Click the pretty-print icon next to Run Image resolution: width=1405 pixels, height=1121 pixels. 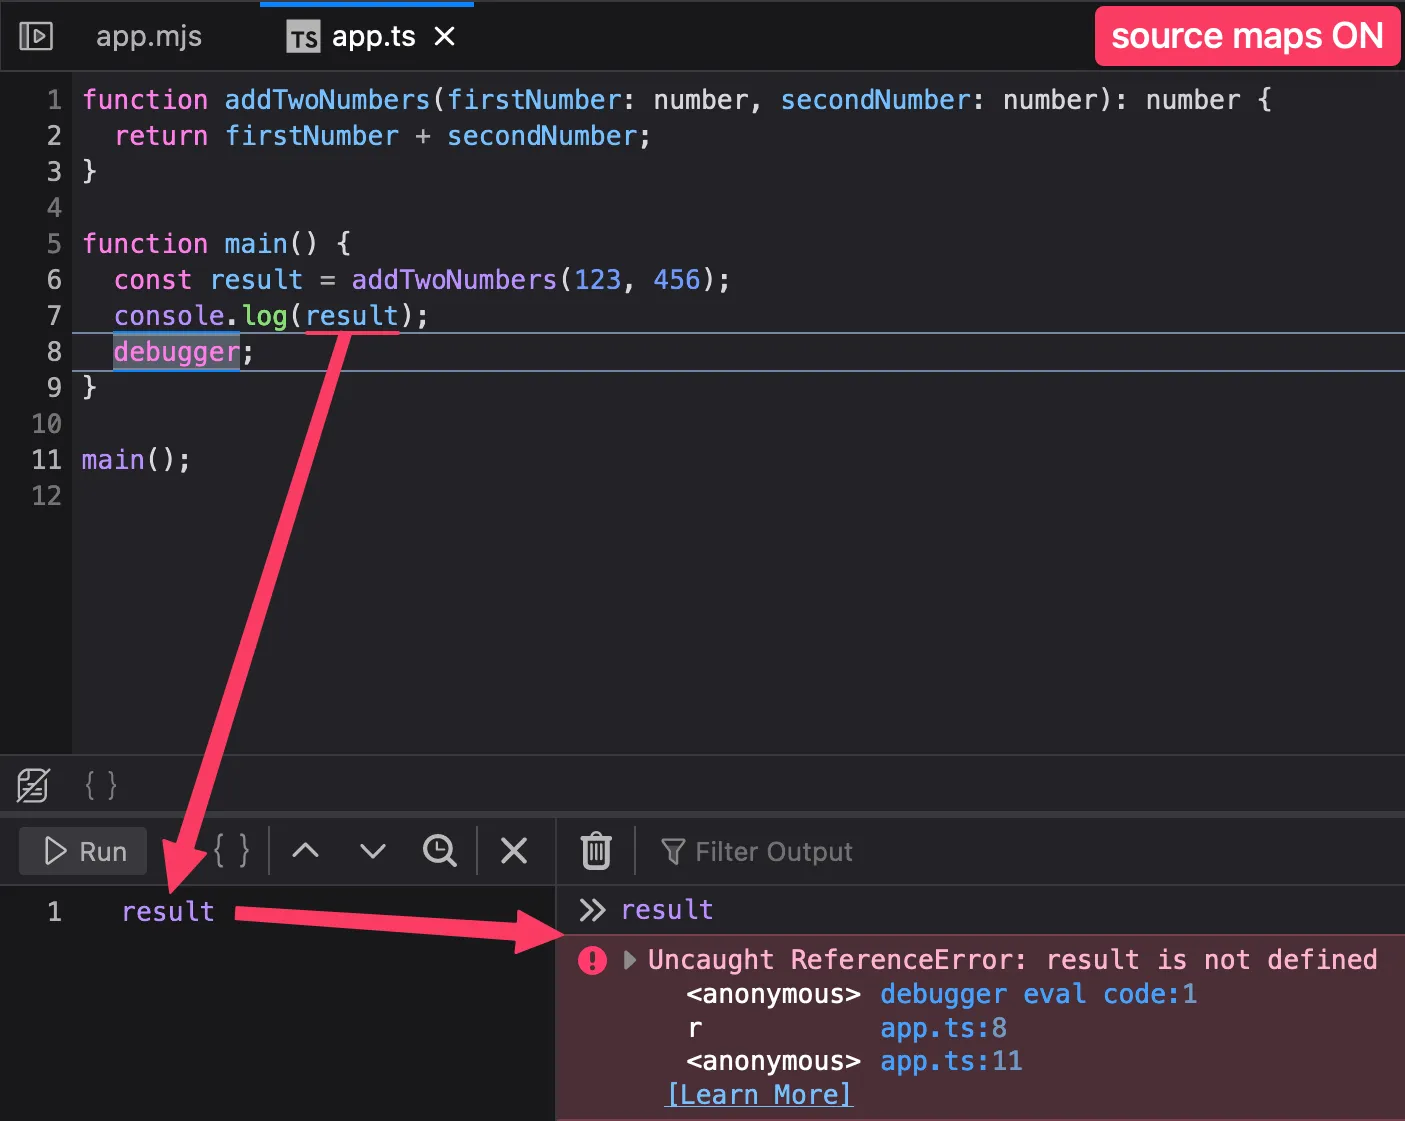click(232, 850)
